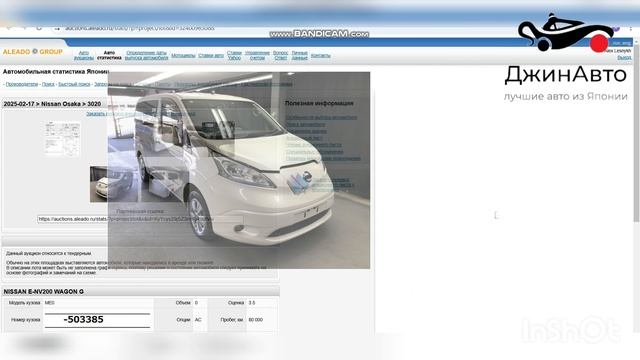
Task: Open the Авто аукционы nav link
Action: click(84, 55)
